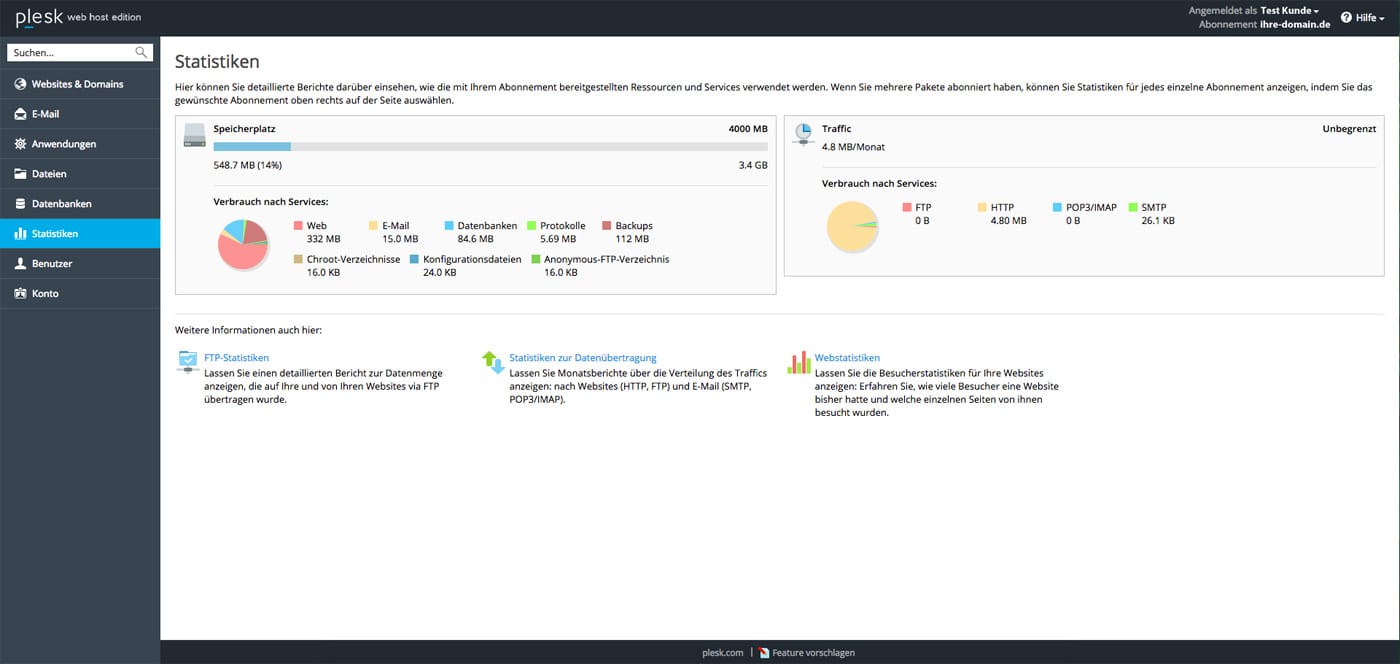Open the FTP-Statistiken link
The image size is (1400, 664).
[236, 358]
